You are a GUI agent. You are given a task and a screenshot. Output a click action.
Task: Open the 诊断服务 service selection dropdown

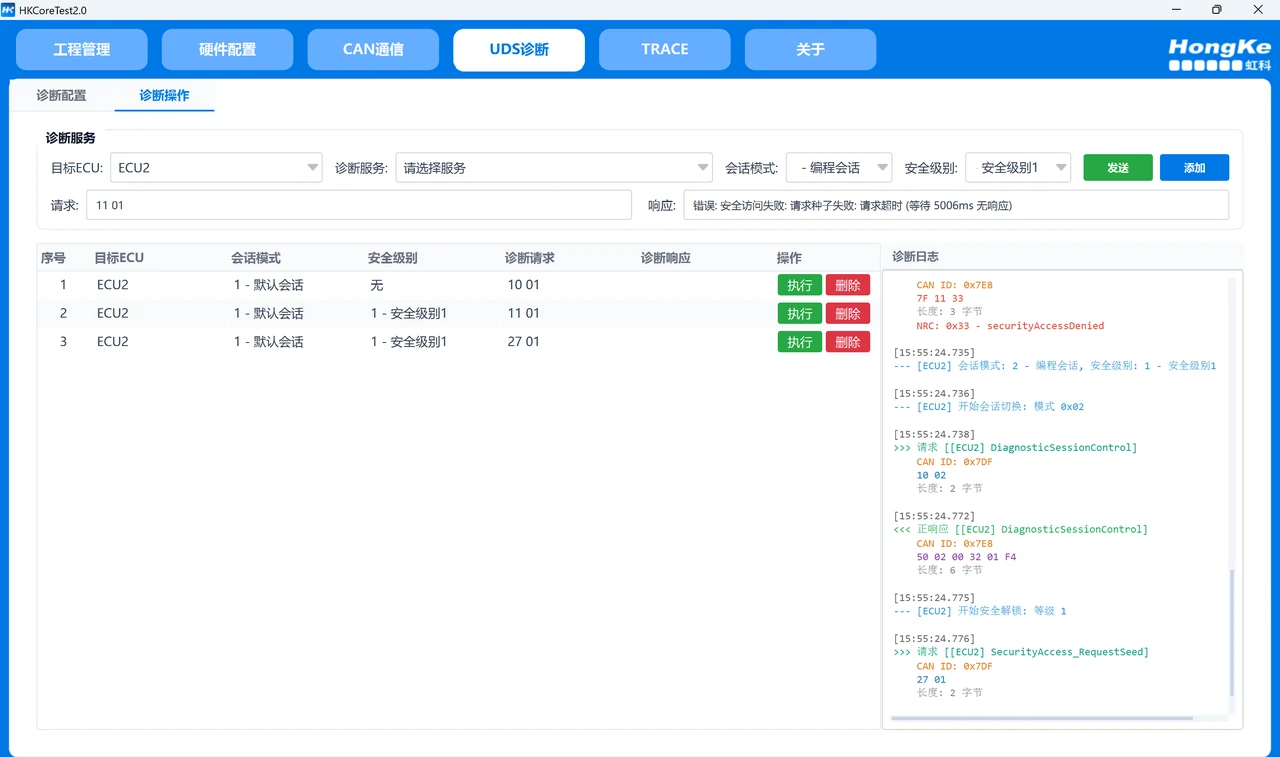(x=553, y=168)
